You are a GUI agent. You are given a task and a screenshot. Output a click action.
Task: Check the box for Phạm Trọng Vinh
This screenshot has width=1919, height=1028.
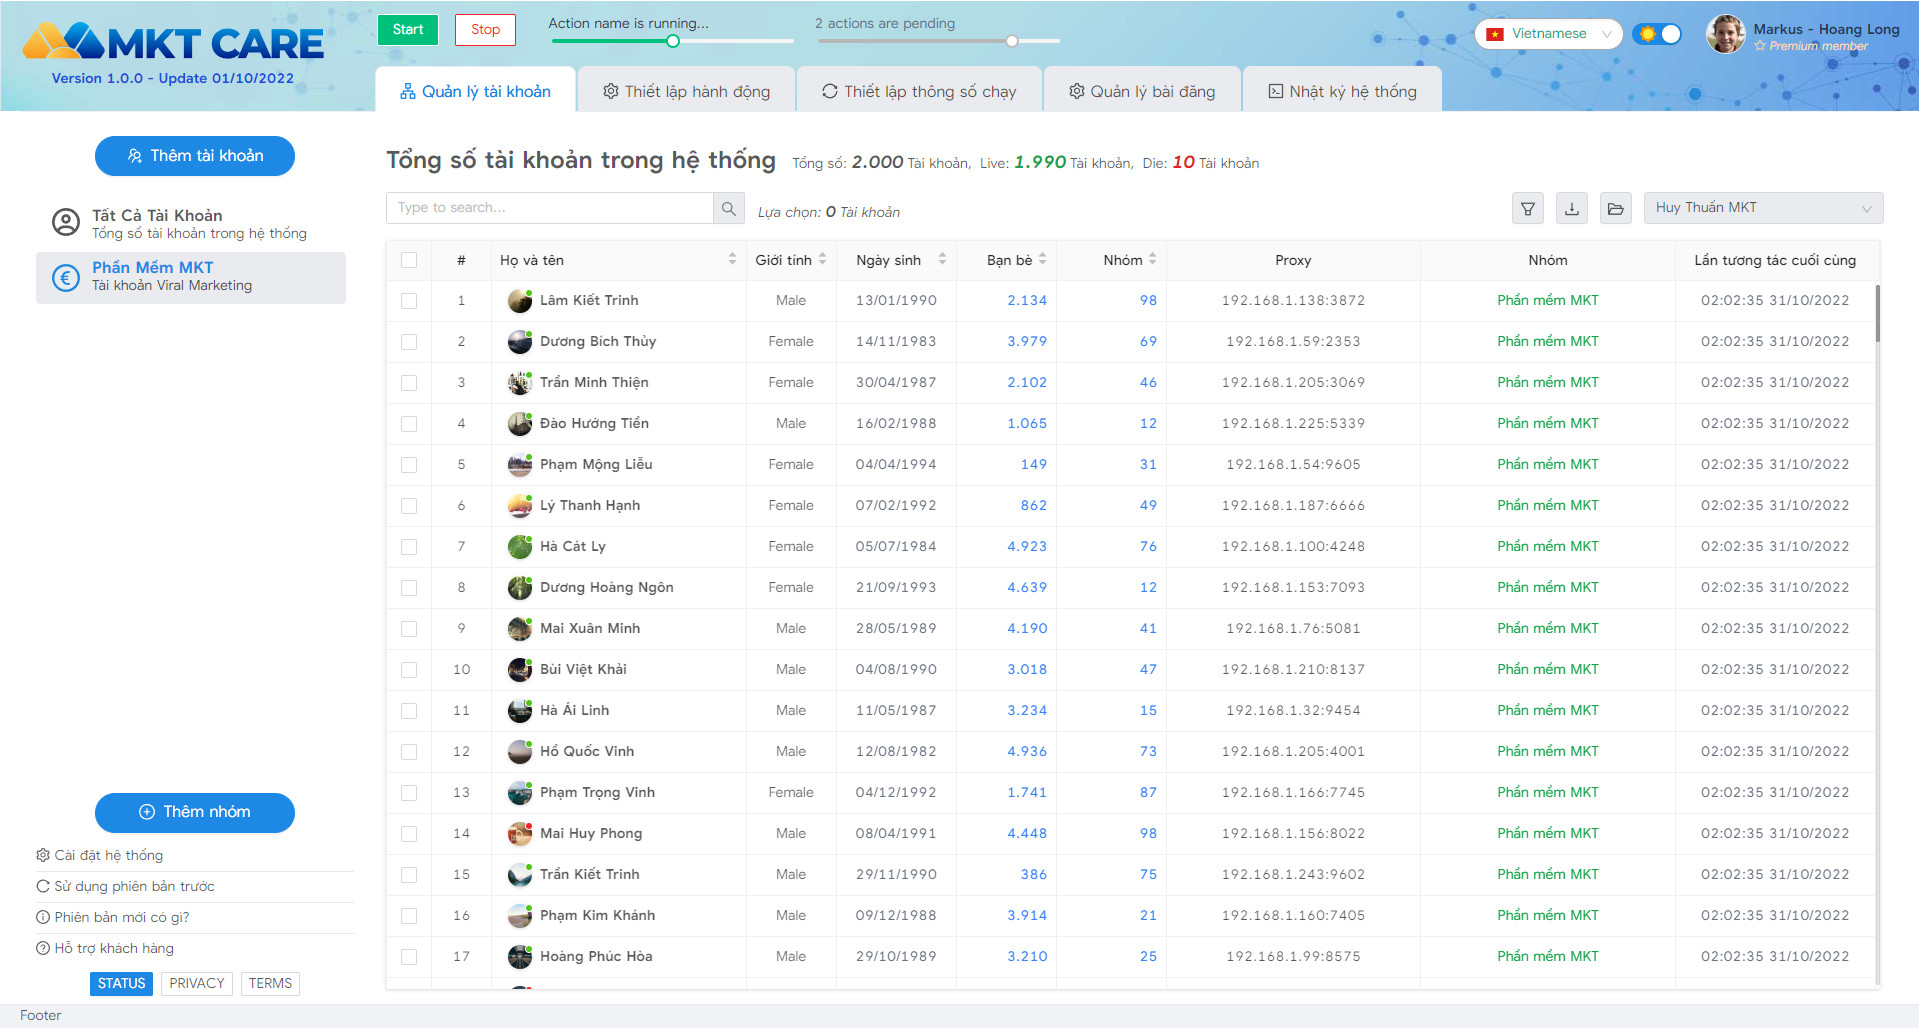click(x=409, y=792)
